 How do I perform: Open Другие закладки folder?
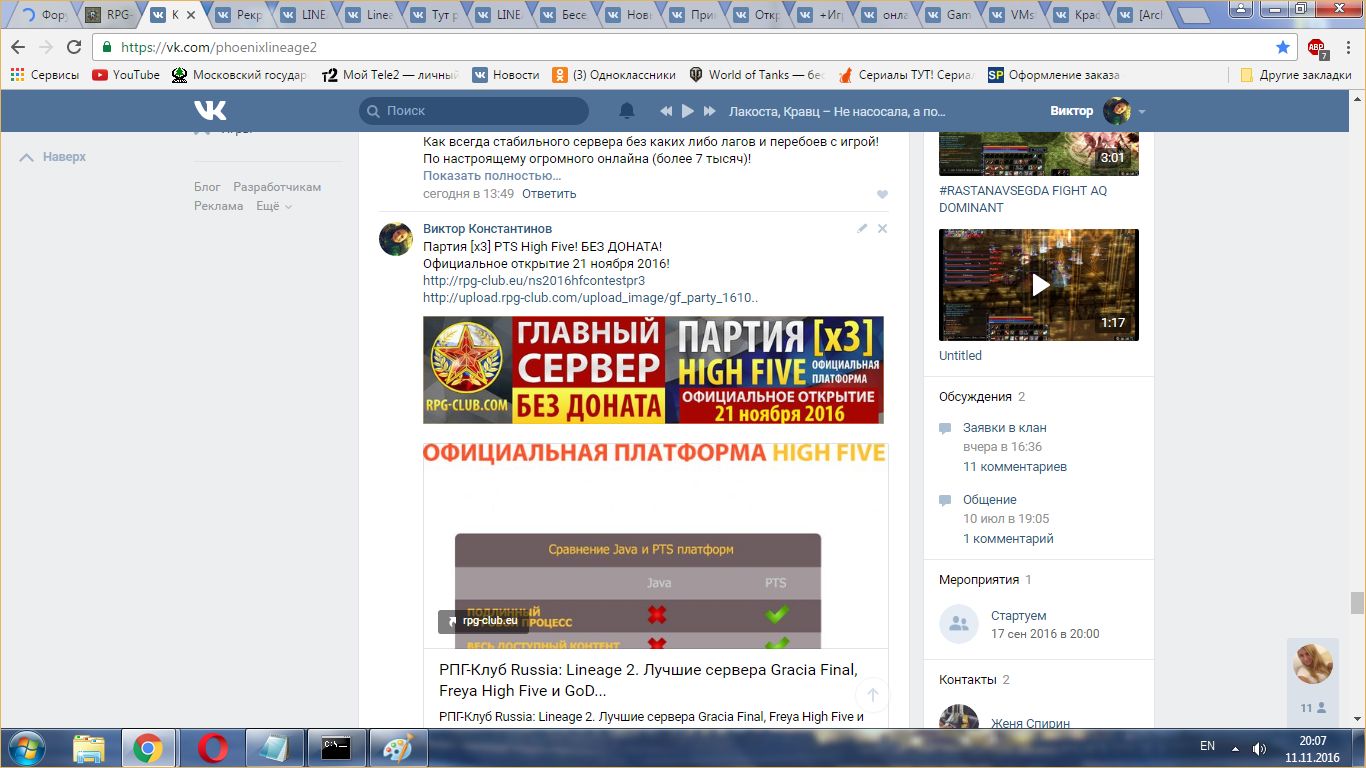click(1295, 75)
